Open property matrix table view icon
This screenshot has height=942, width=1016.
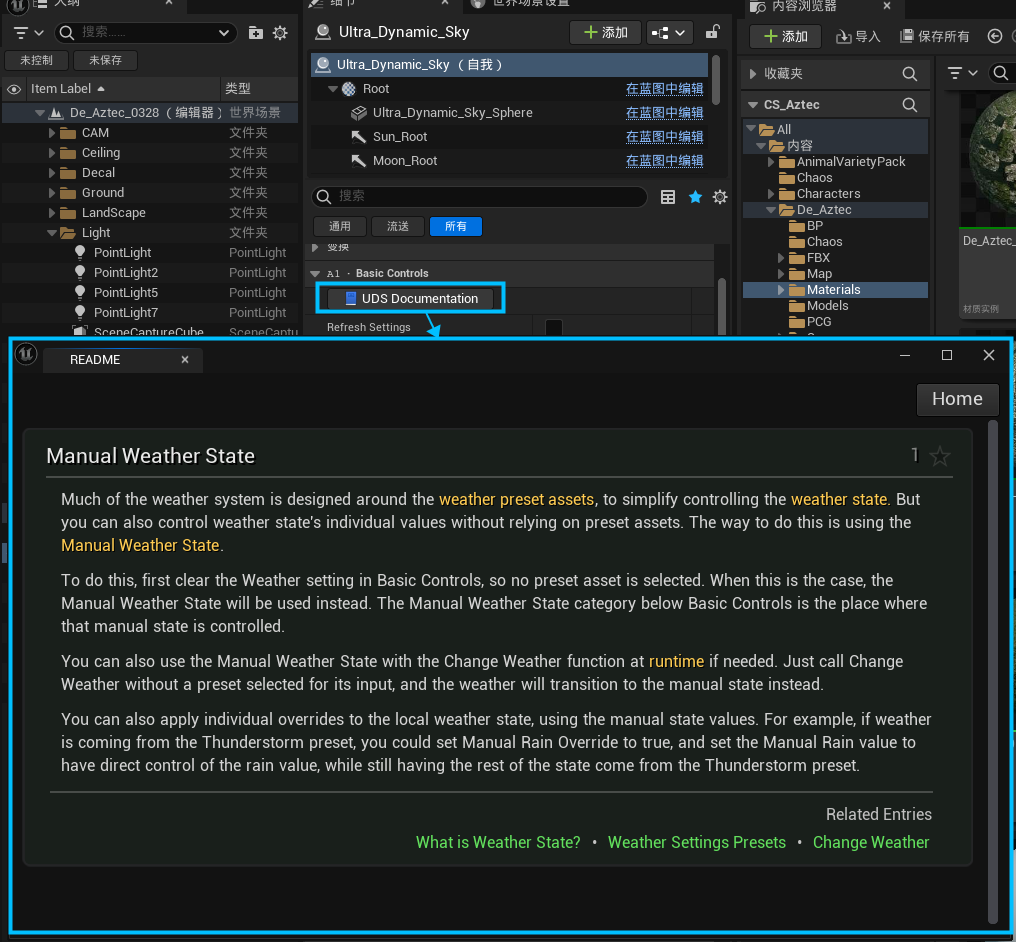pyautogui.click(x=667, y=197)
